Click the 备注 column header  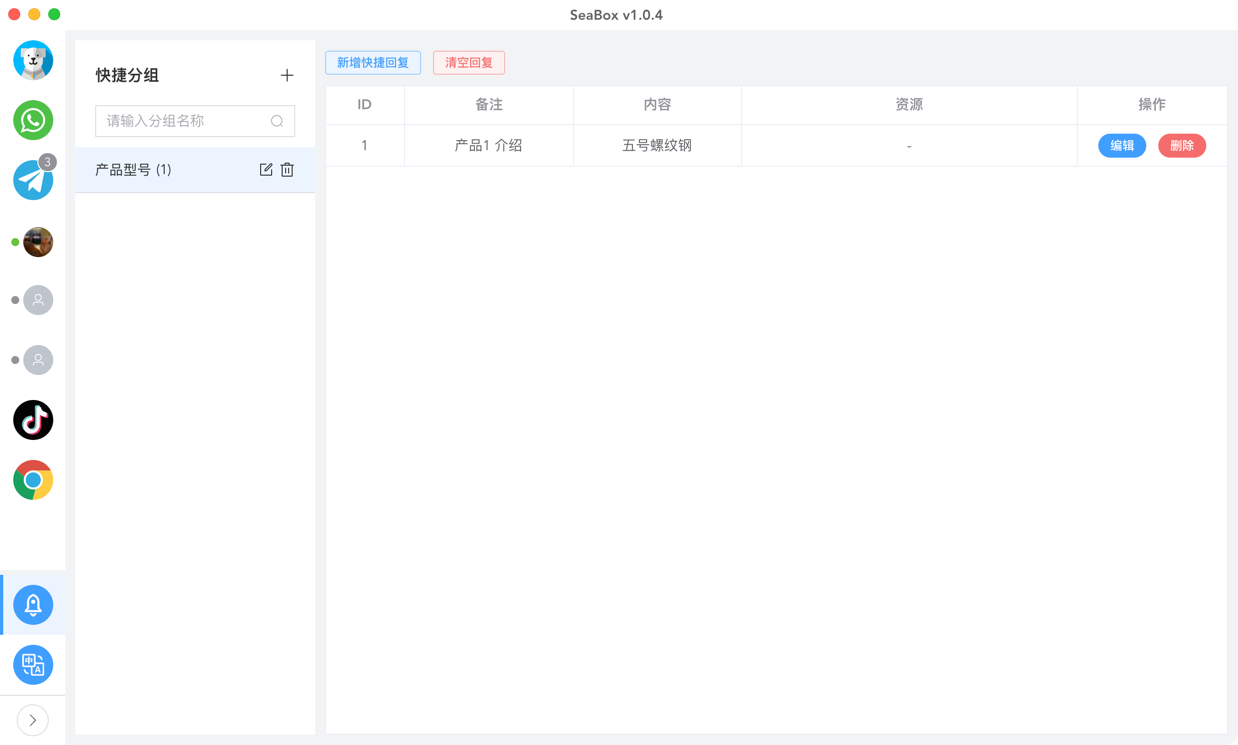pyautogui.click(x=489, y=105)
